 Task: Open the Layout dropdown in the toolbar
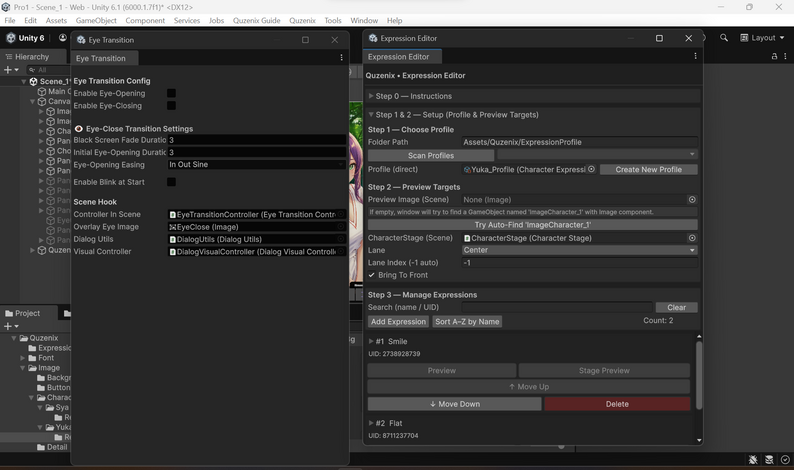(x=762, y=38)
